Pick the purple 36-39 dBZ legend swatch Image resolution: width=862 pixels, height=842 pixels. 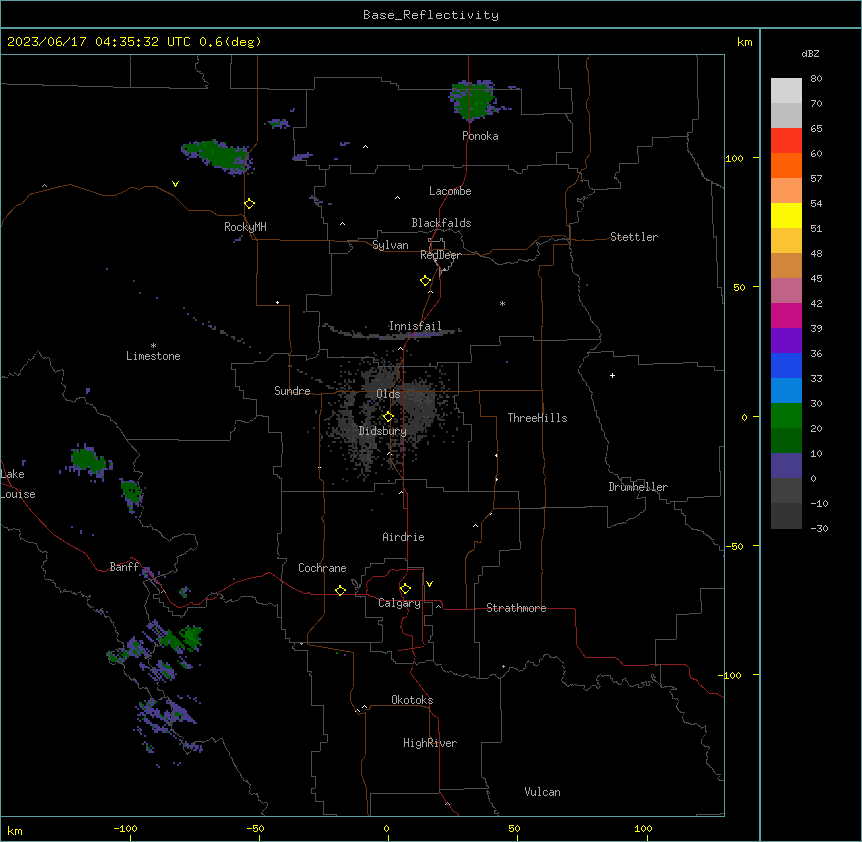[786, 341]
